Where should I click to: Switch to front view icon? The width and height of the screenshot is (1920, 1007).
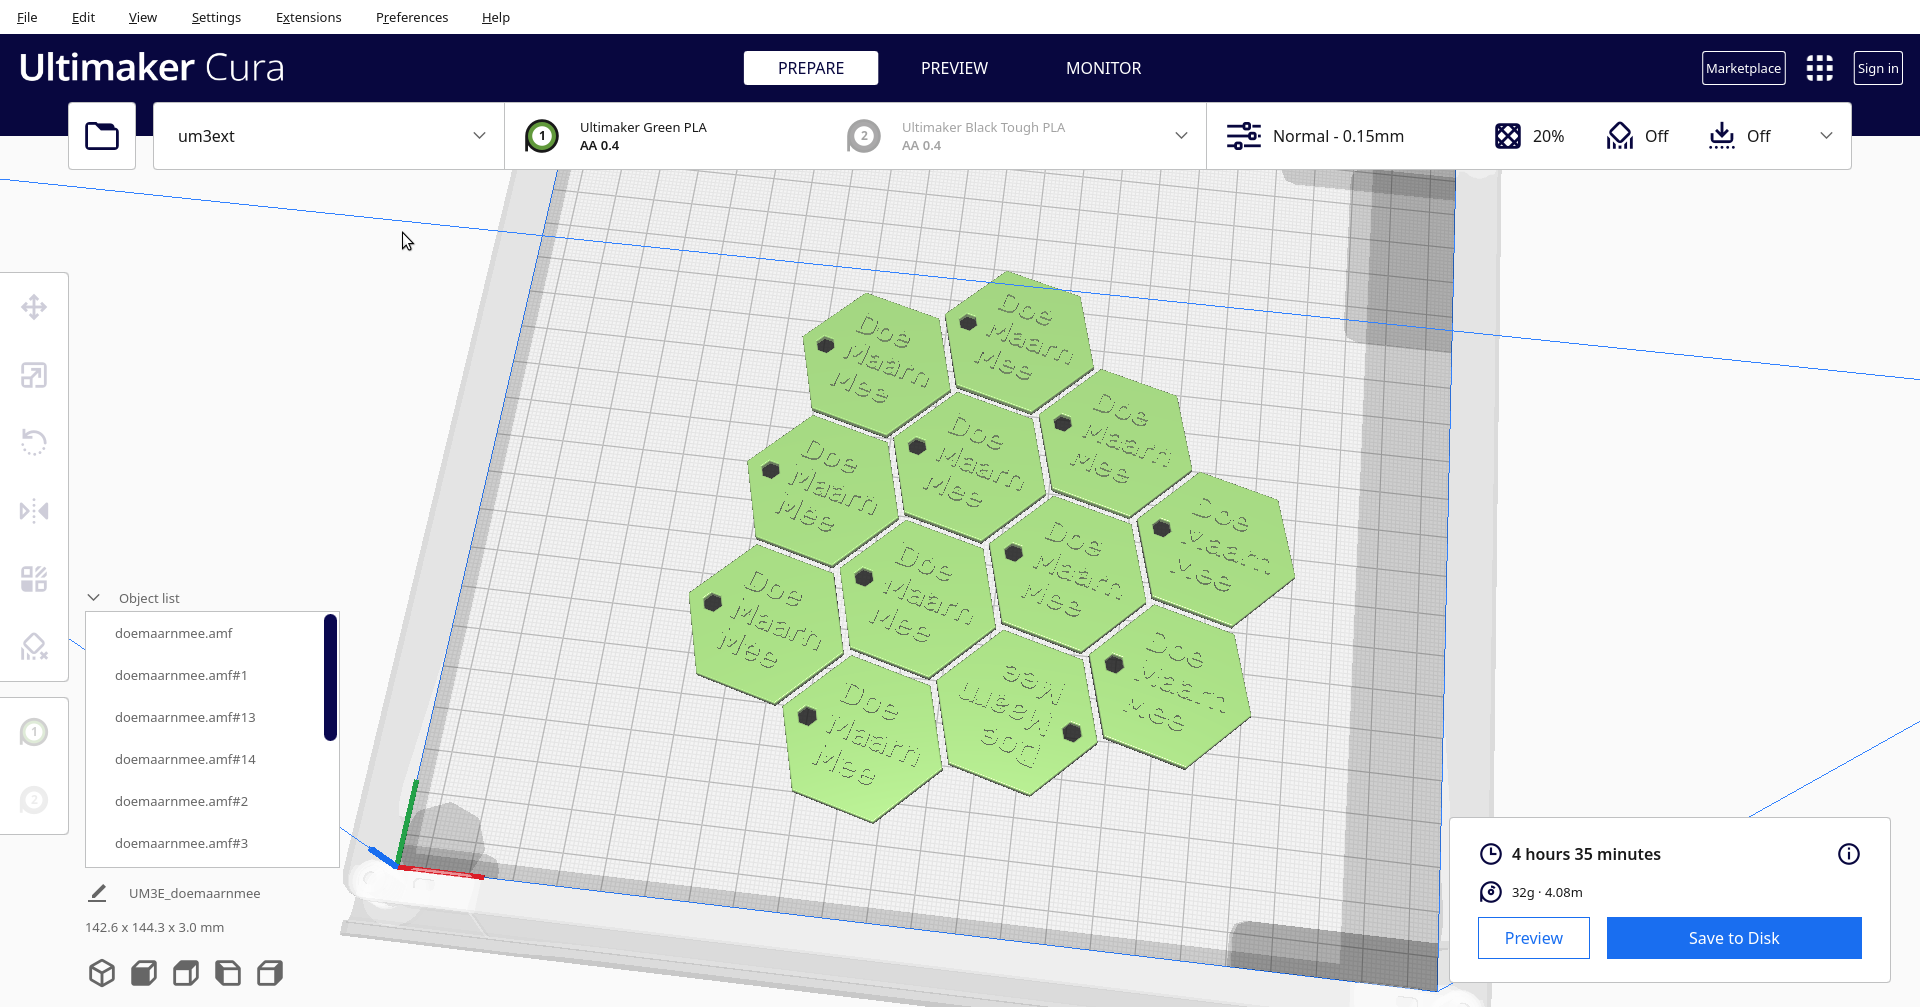[x=144, y=973]
